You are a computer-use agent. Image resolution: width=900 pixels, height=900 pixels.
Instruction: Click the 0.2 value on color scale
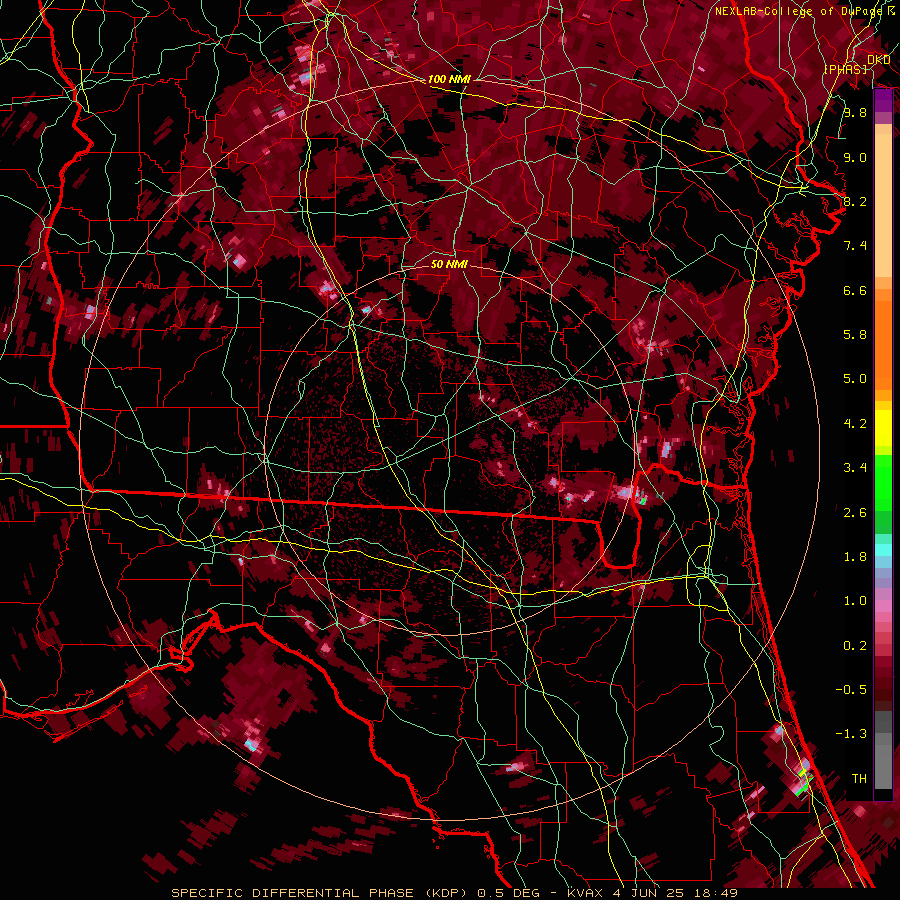(x=855, y=646)
